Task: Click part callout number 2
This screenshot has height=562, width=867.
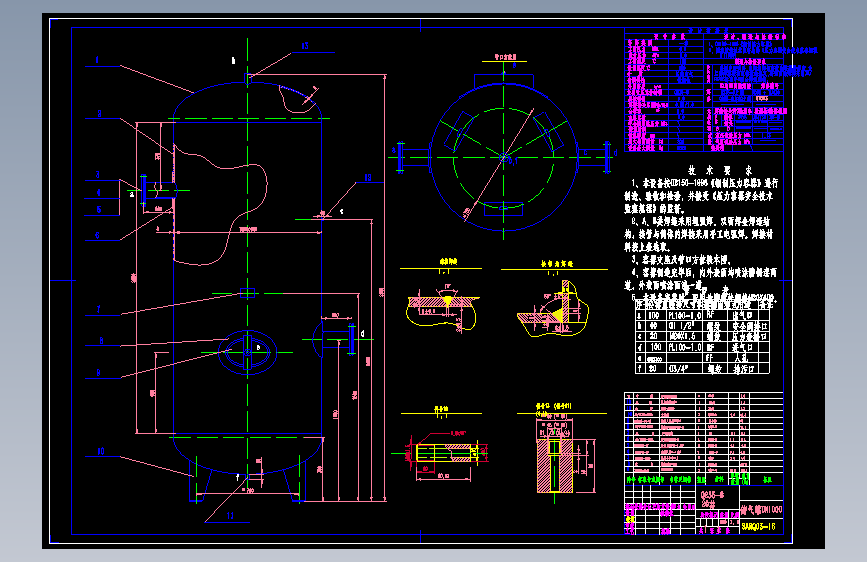Action: [100, 113]
